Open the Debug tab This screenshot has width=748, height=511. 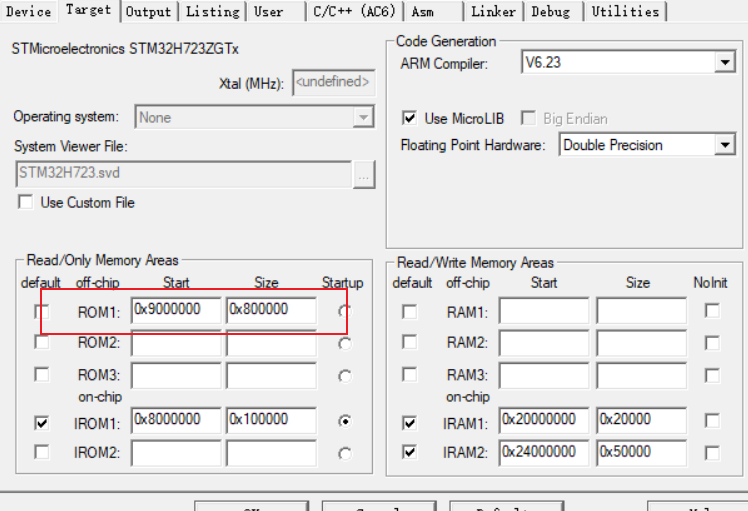[x=551, y=11]
